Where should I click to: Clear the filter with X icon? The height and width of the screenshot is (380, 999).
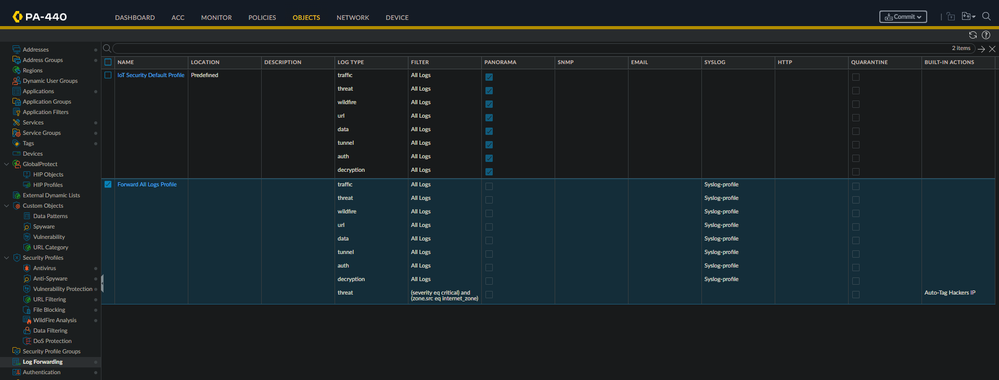pyautogui.click(x=992, y=49)
